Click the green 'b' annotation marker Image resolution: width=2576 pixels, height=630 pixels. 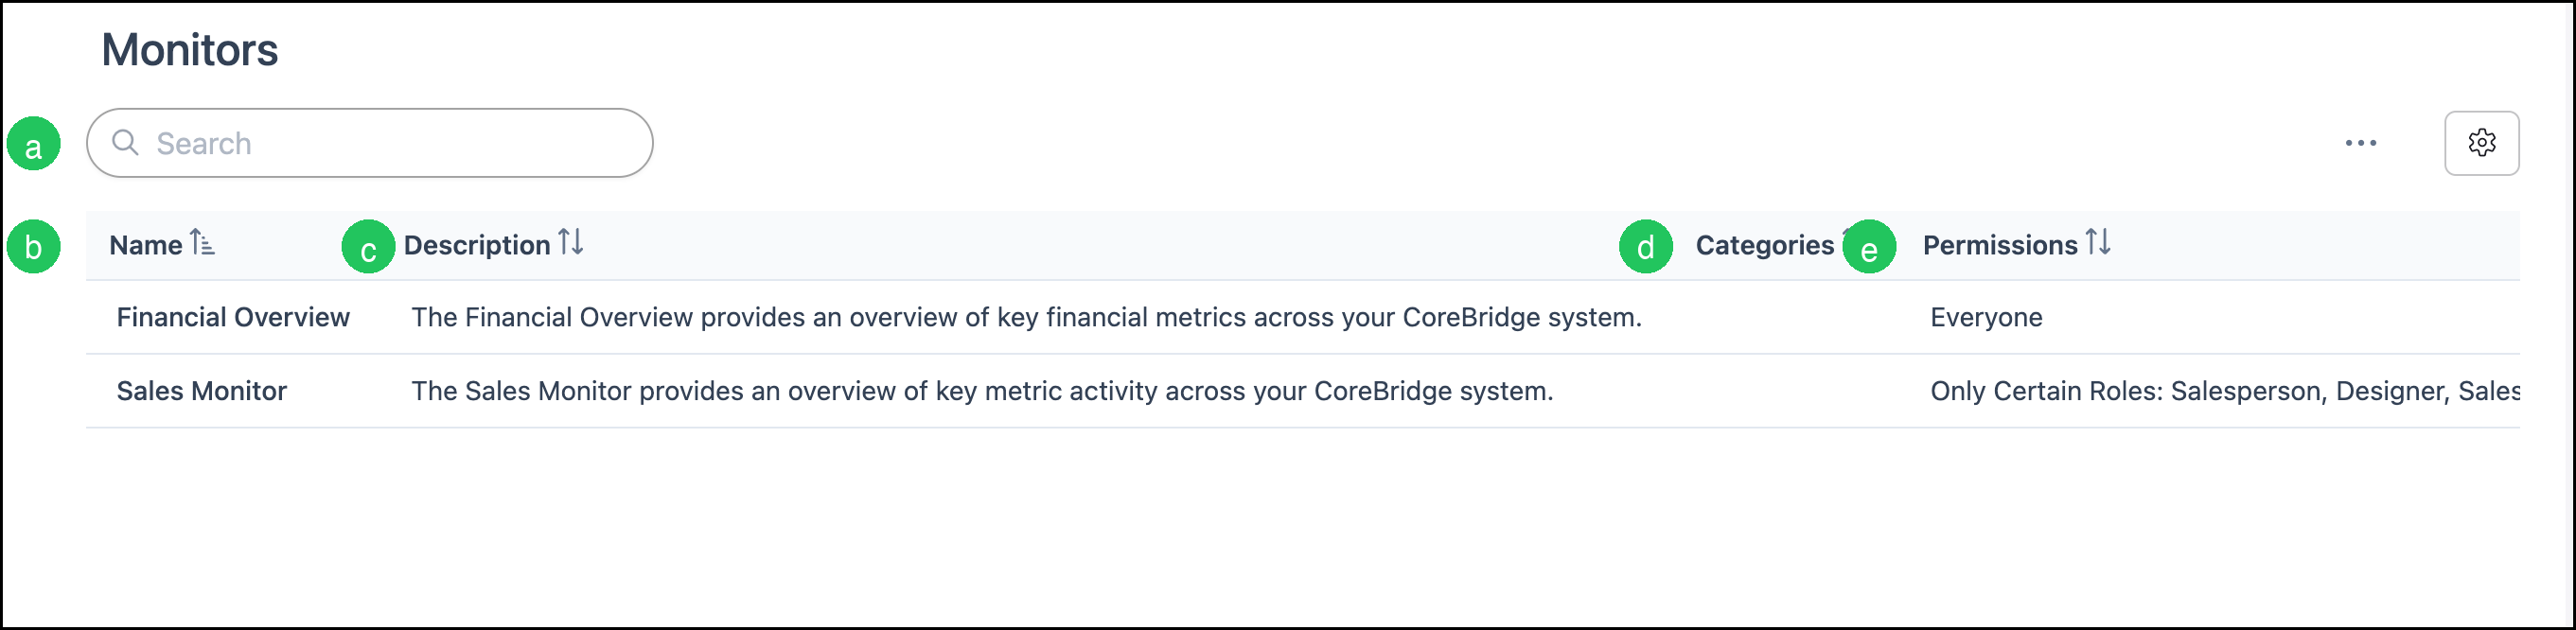coord(34,247)
